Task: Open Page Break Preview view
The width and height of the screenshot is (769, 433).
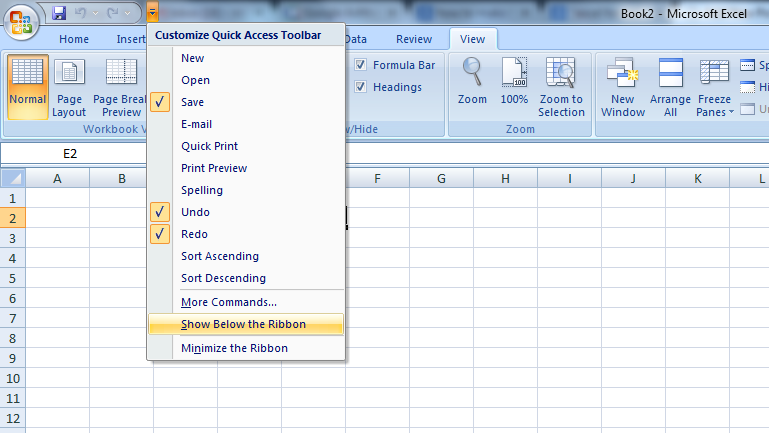Action: coord(121,87)
